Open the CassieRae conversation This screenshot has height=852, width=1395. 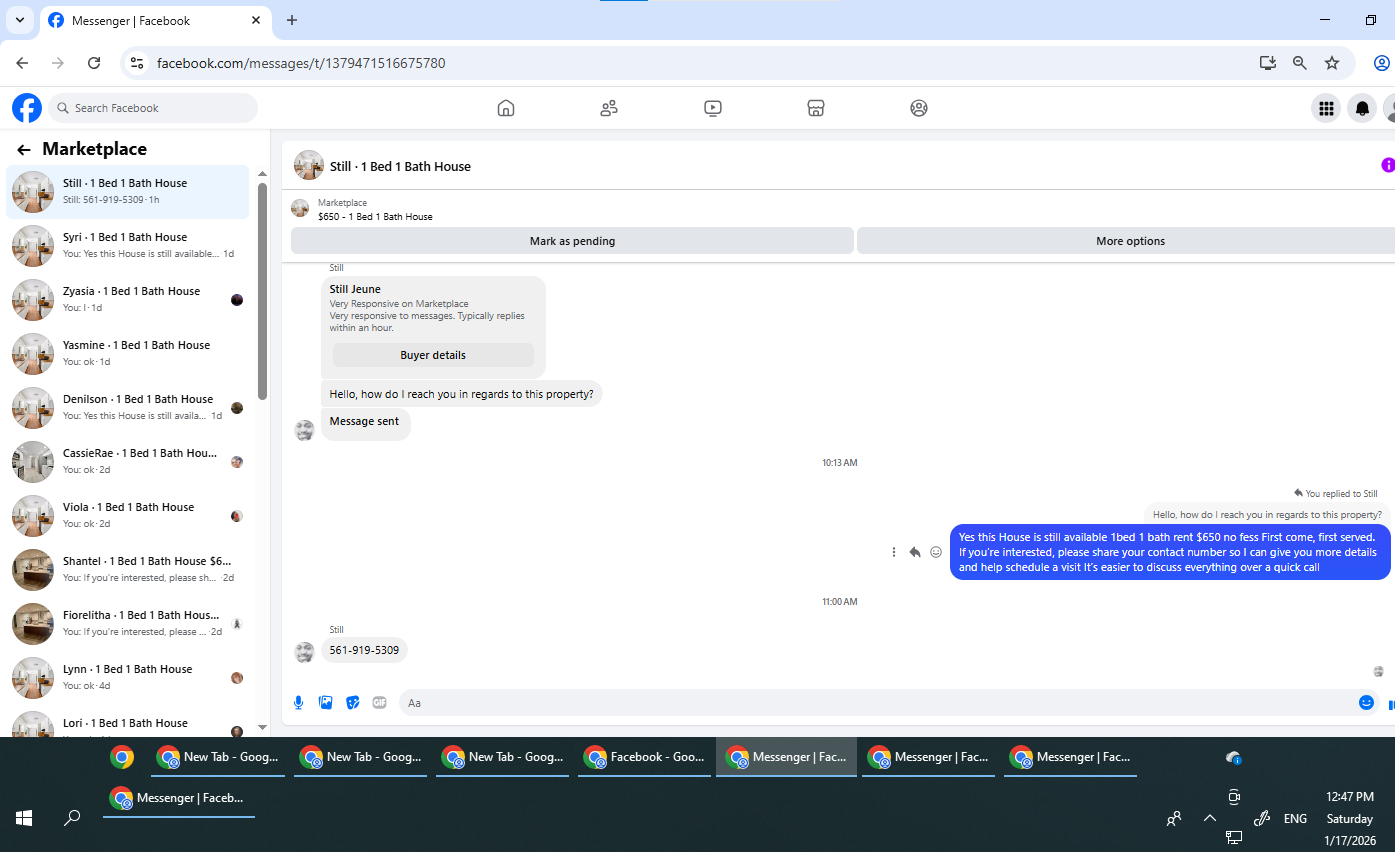tap(128, 461)
